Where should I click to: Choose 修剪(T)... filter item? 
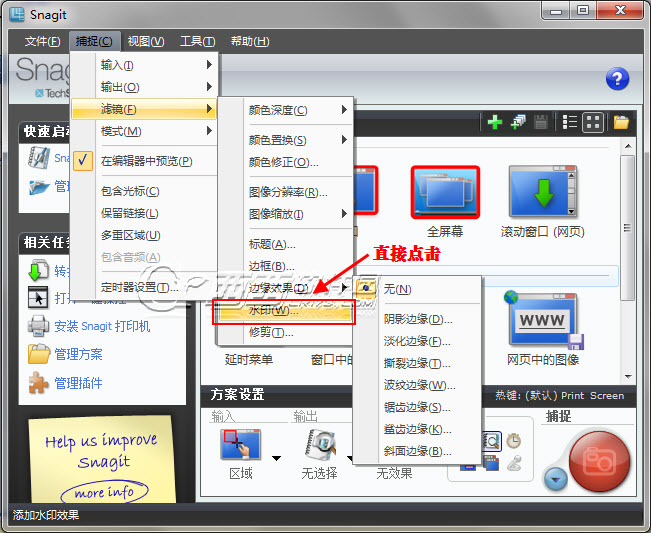coord(285,333)
